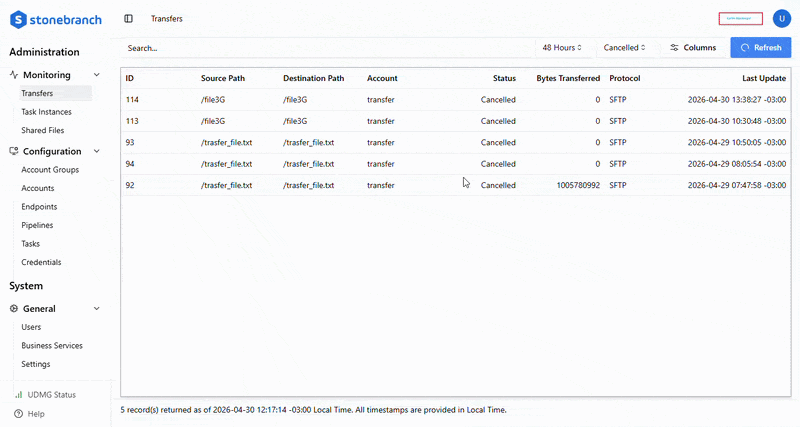Image resolution: width=800 pixels, height=427 pixels.
Task: Click bytes value 1005780992
Action: (578, 185)
